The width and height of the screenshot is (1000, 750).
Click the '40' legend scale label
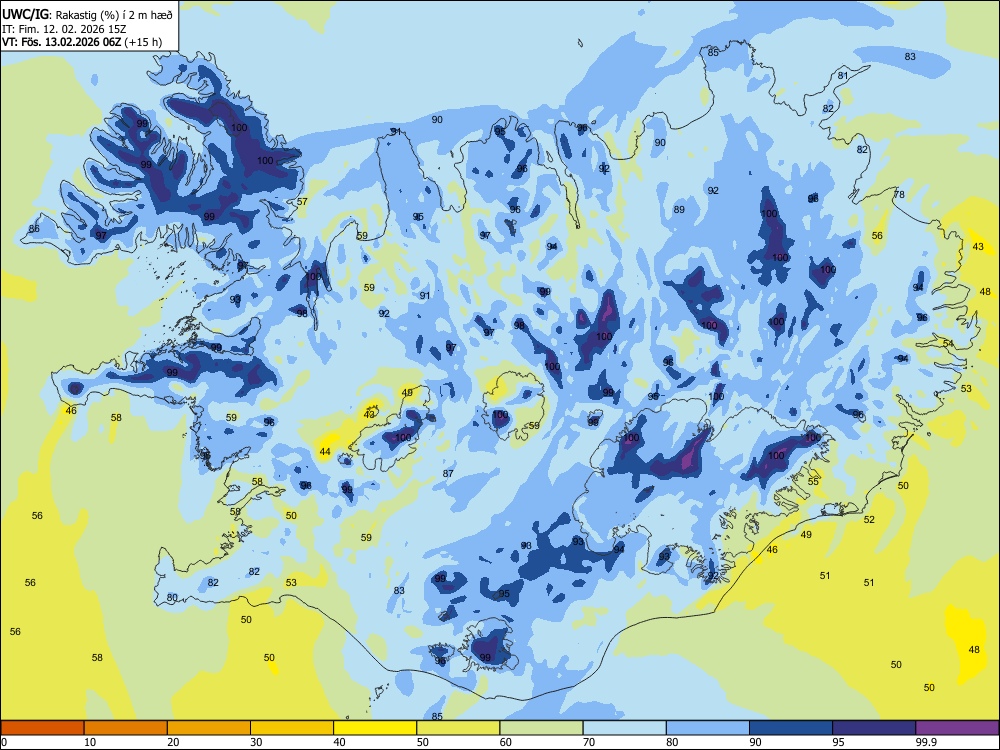pos(339,742)
